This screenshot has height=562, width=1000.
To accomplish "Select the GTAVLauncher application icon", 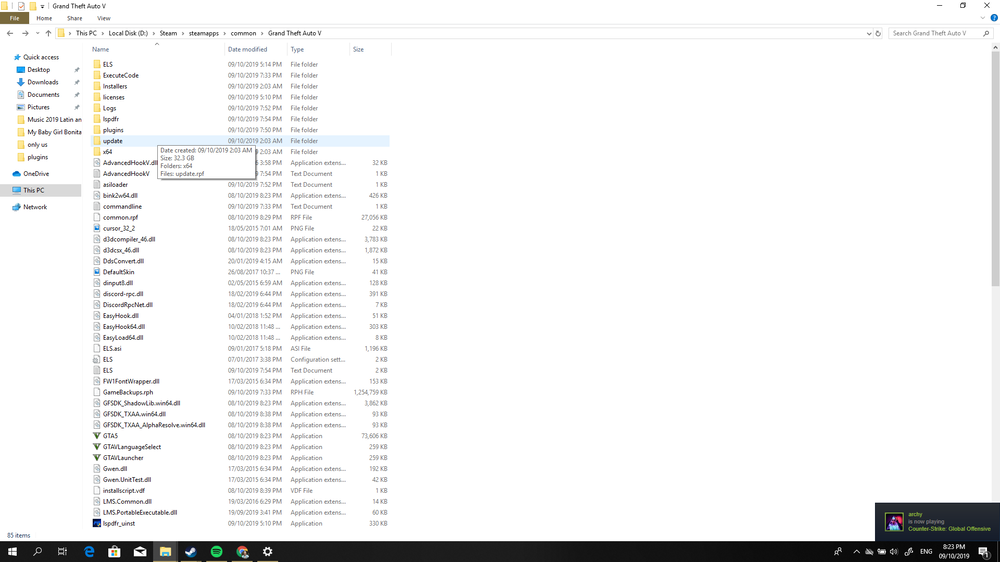I will click(x=97, y=458).
